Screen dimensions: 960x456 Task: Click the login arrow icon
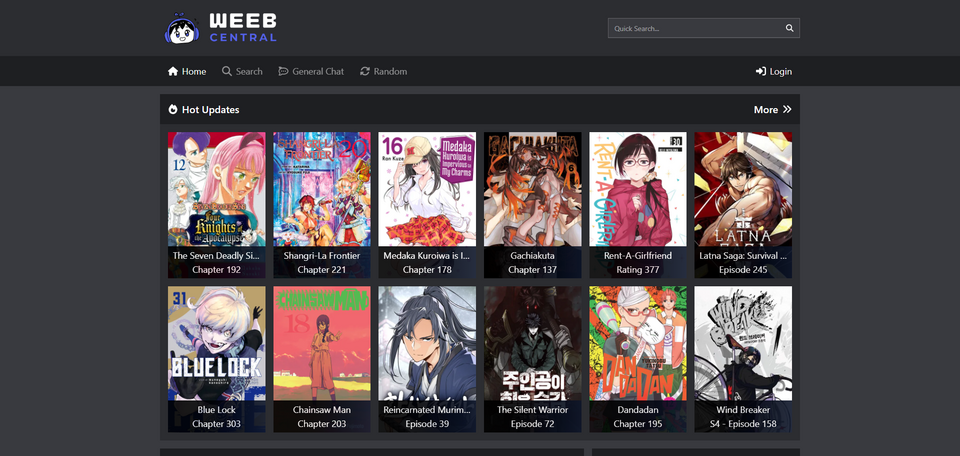click(x=760, y=72)
